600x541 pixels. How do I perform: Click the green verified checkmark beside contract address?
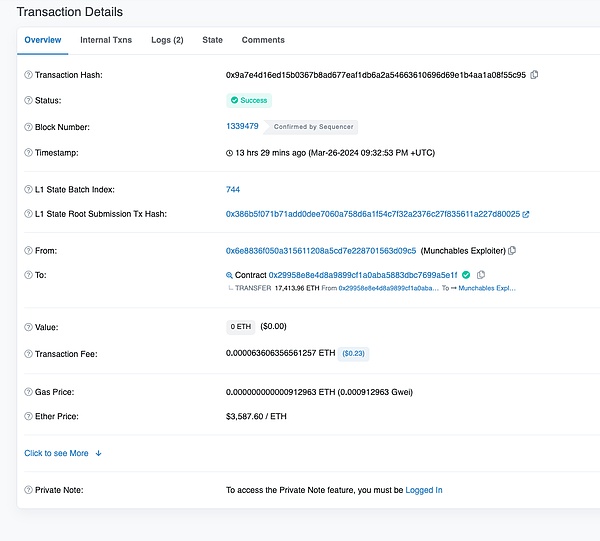(x=466, y=275)
